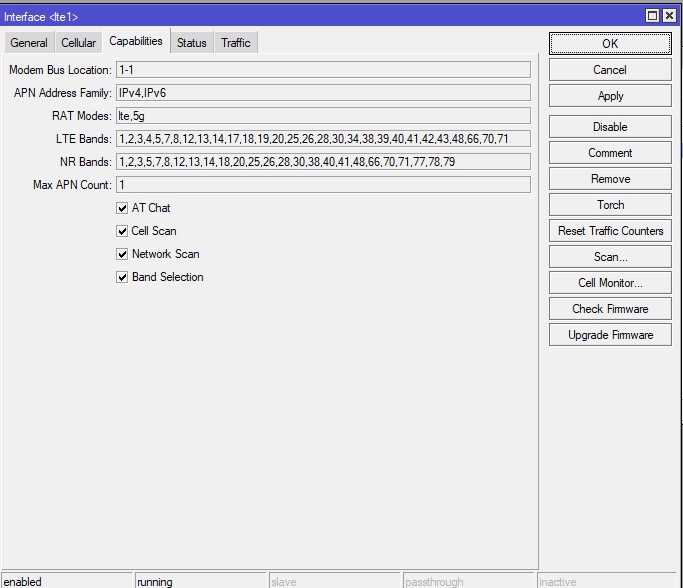The image size is (683, 588).
Task: Toggle the Network Scan checkbox
Action: tap(122, 254)
